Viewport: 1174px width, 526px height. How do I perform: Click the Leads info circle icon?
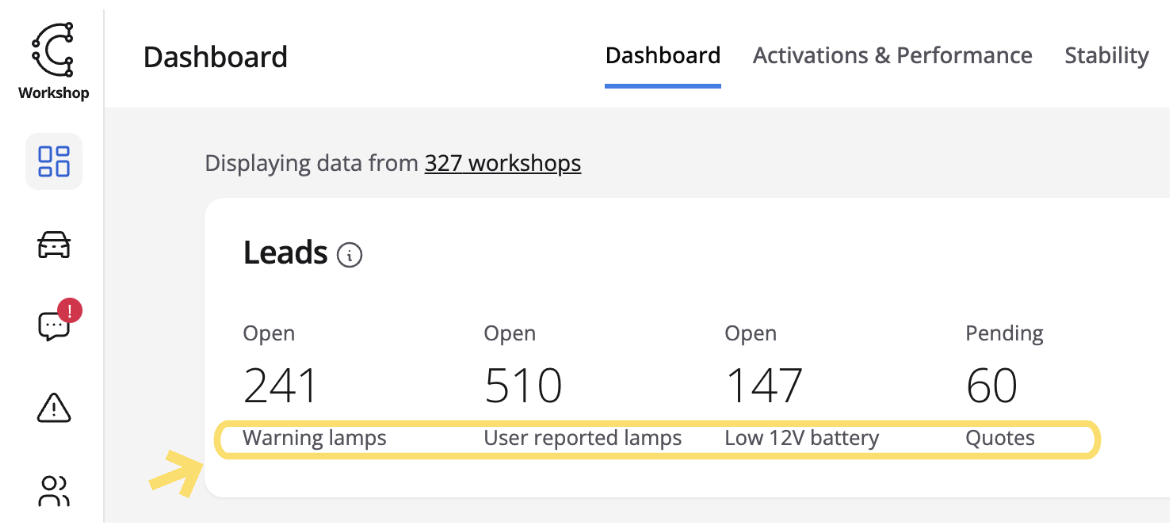(350, 255)
